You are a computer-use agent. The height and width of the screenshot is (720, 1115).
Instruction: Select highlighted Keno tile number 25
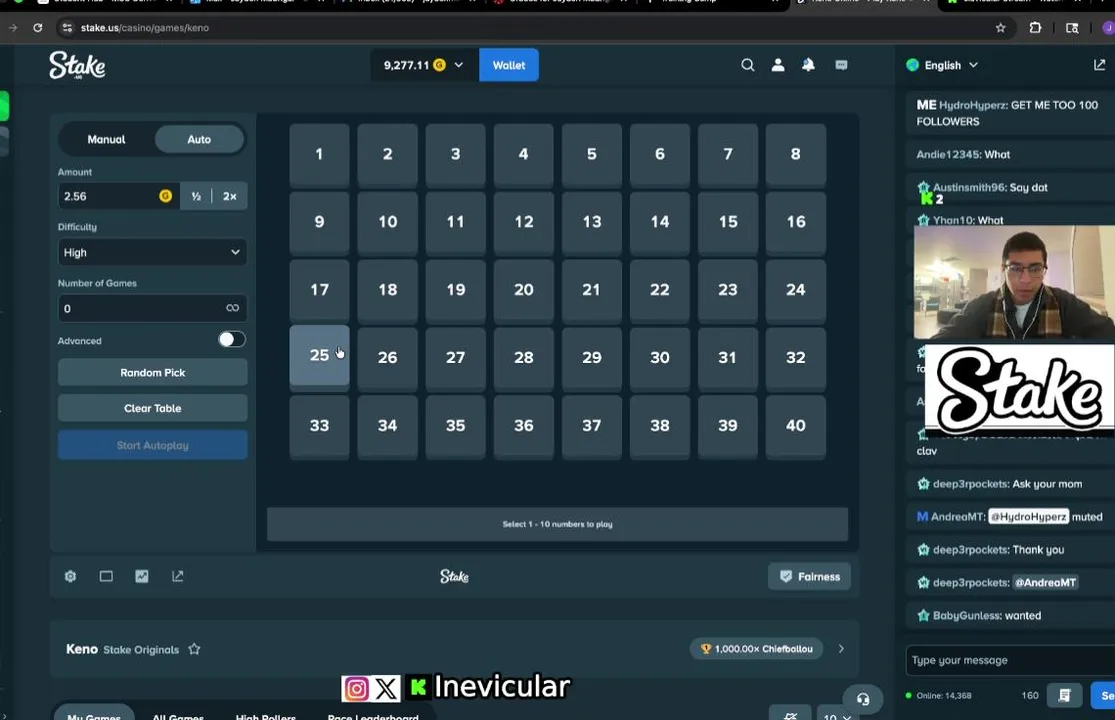[x=319, y=356]
